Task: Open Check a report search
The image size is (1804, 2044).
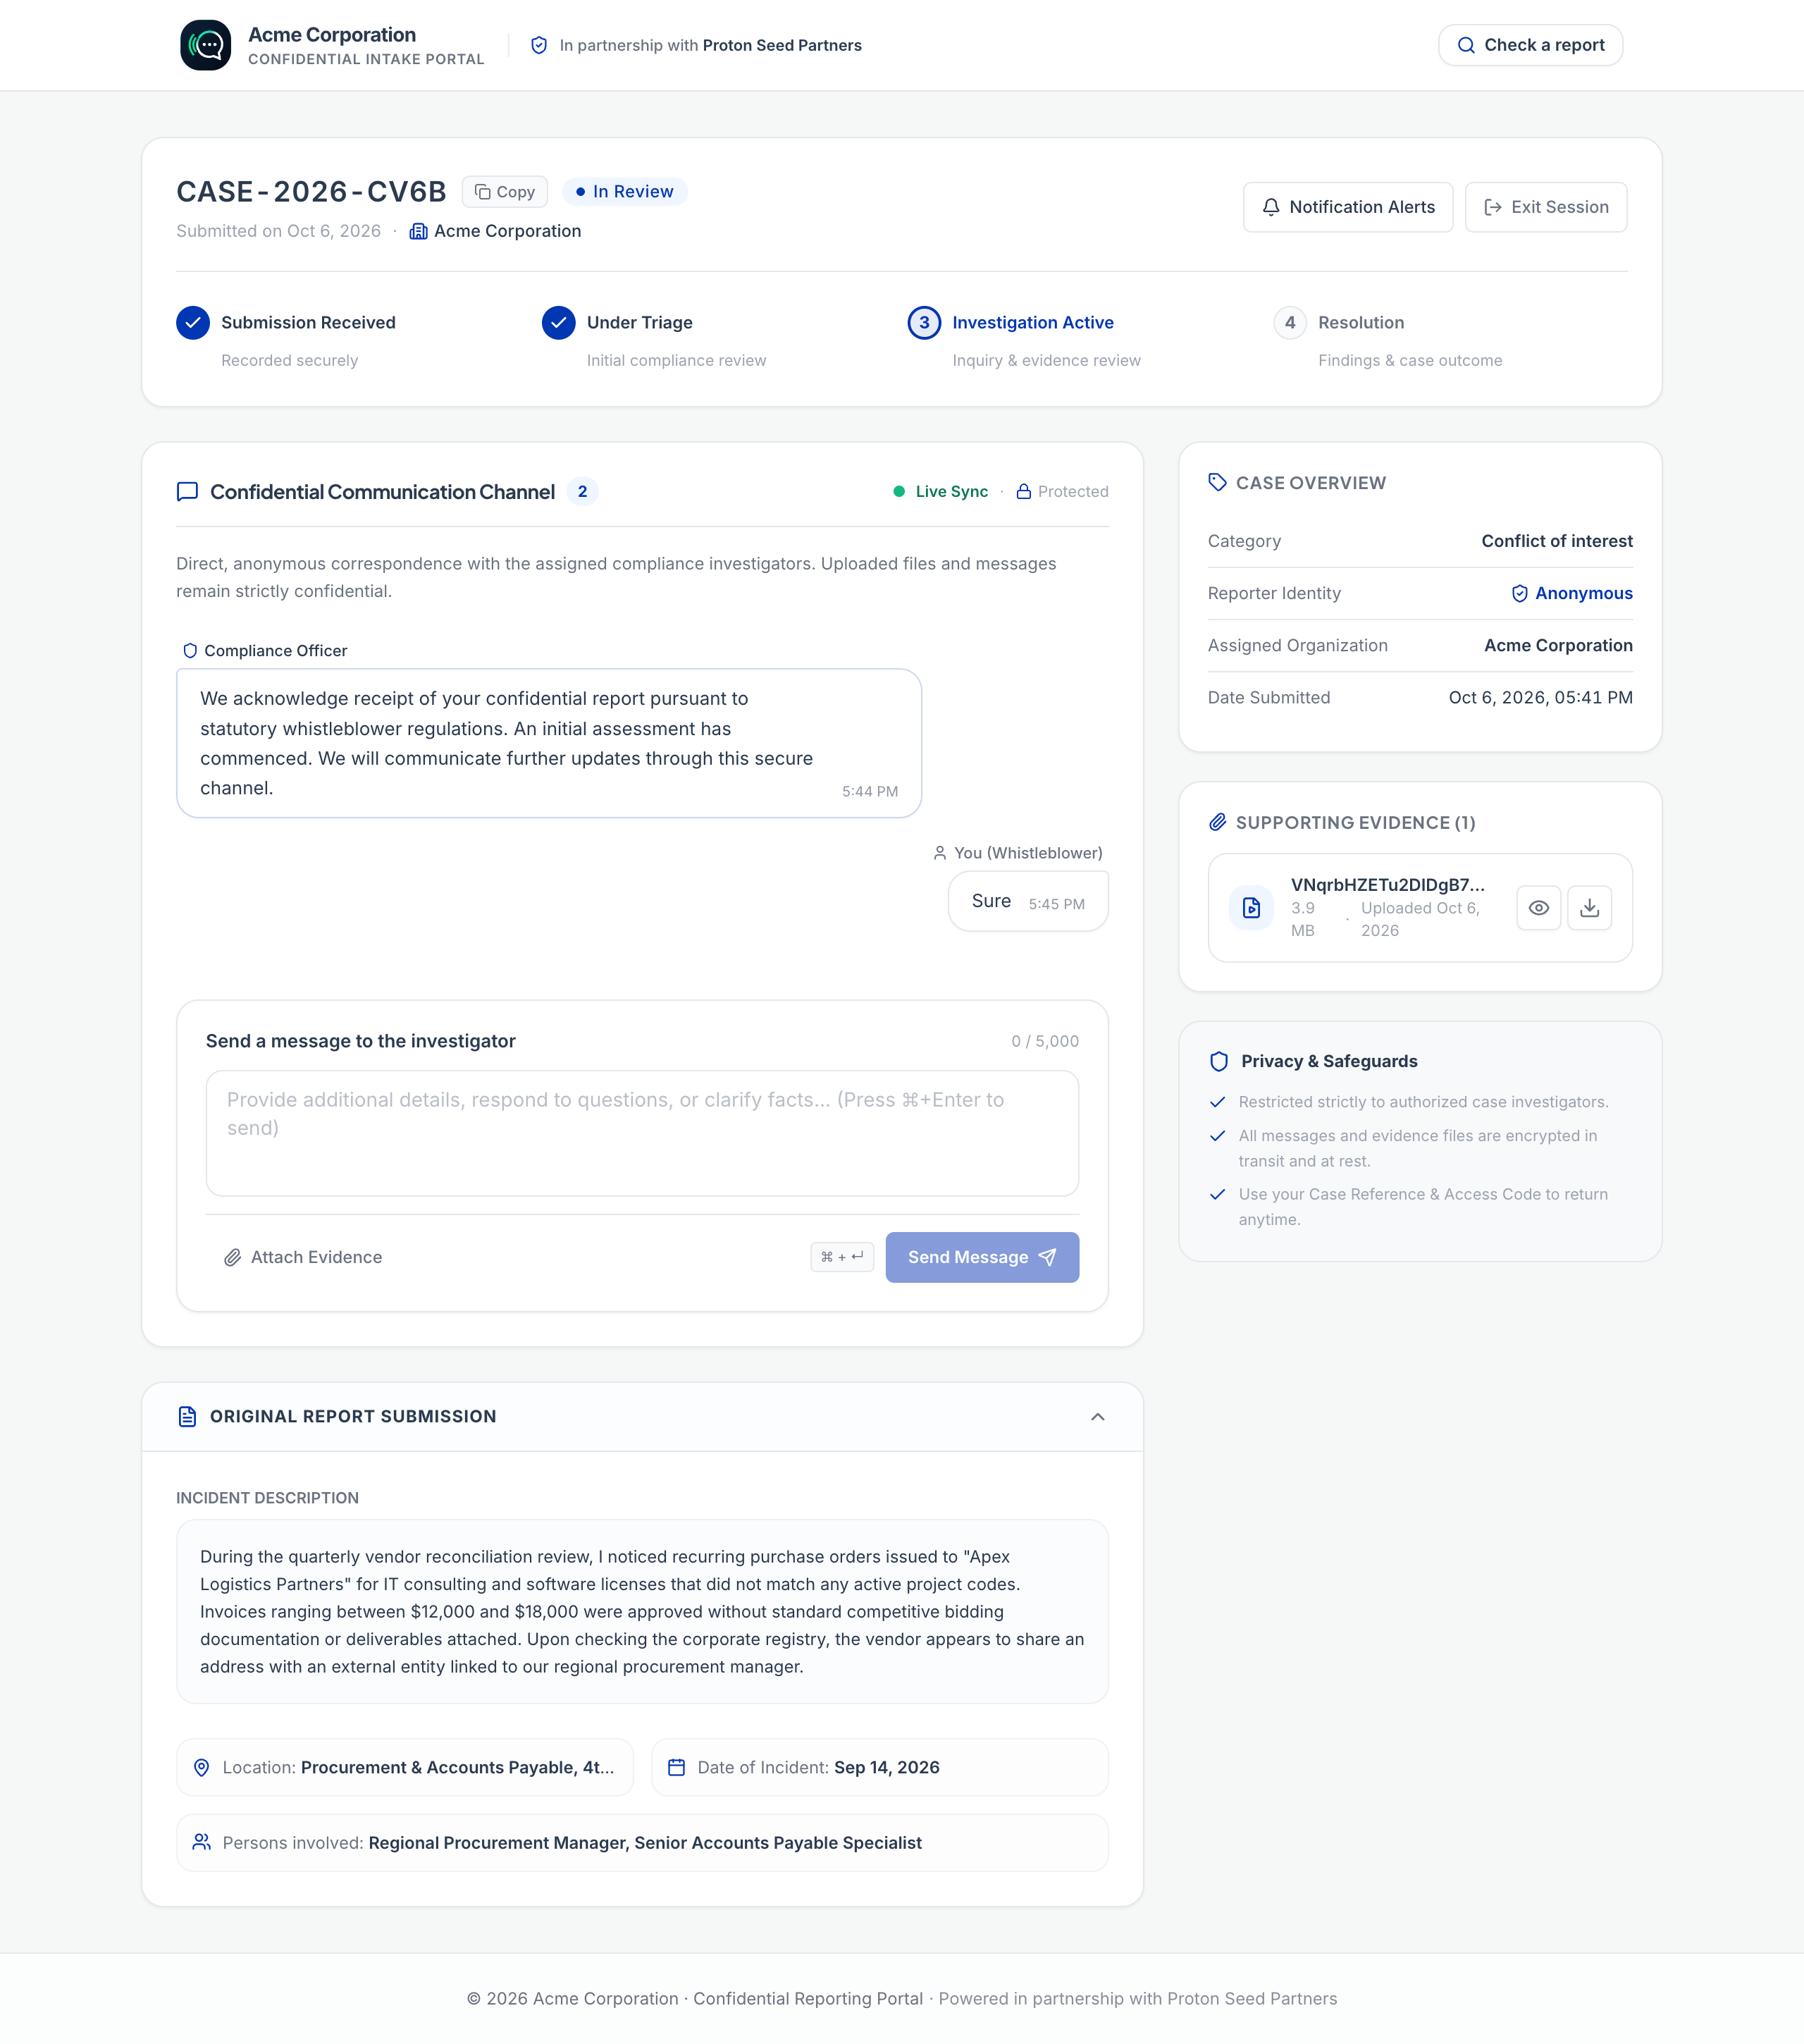Action: pyautogui.click(x=1530, y=45)
